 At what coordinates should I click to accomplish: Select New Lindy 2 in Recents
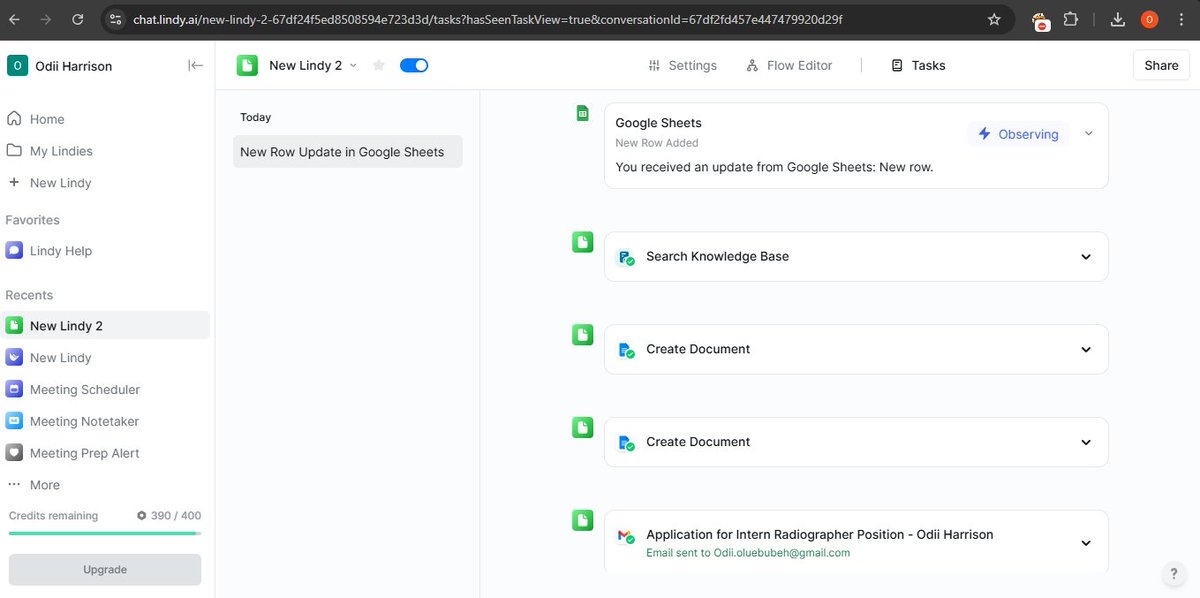pyautogui.click(x=106, y=326)
